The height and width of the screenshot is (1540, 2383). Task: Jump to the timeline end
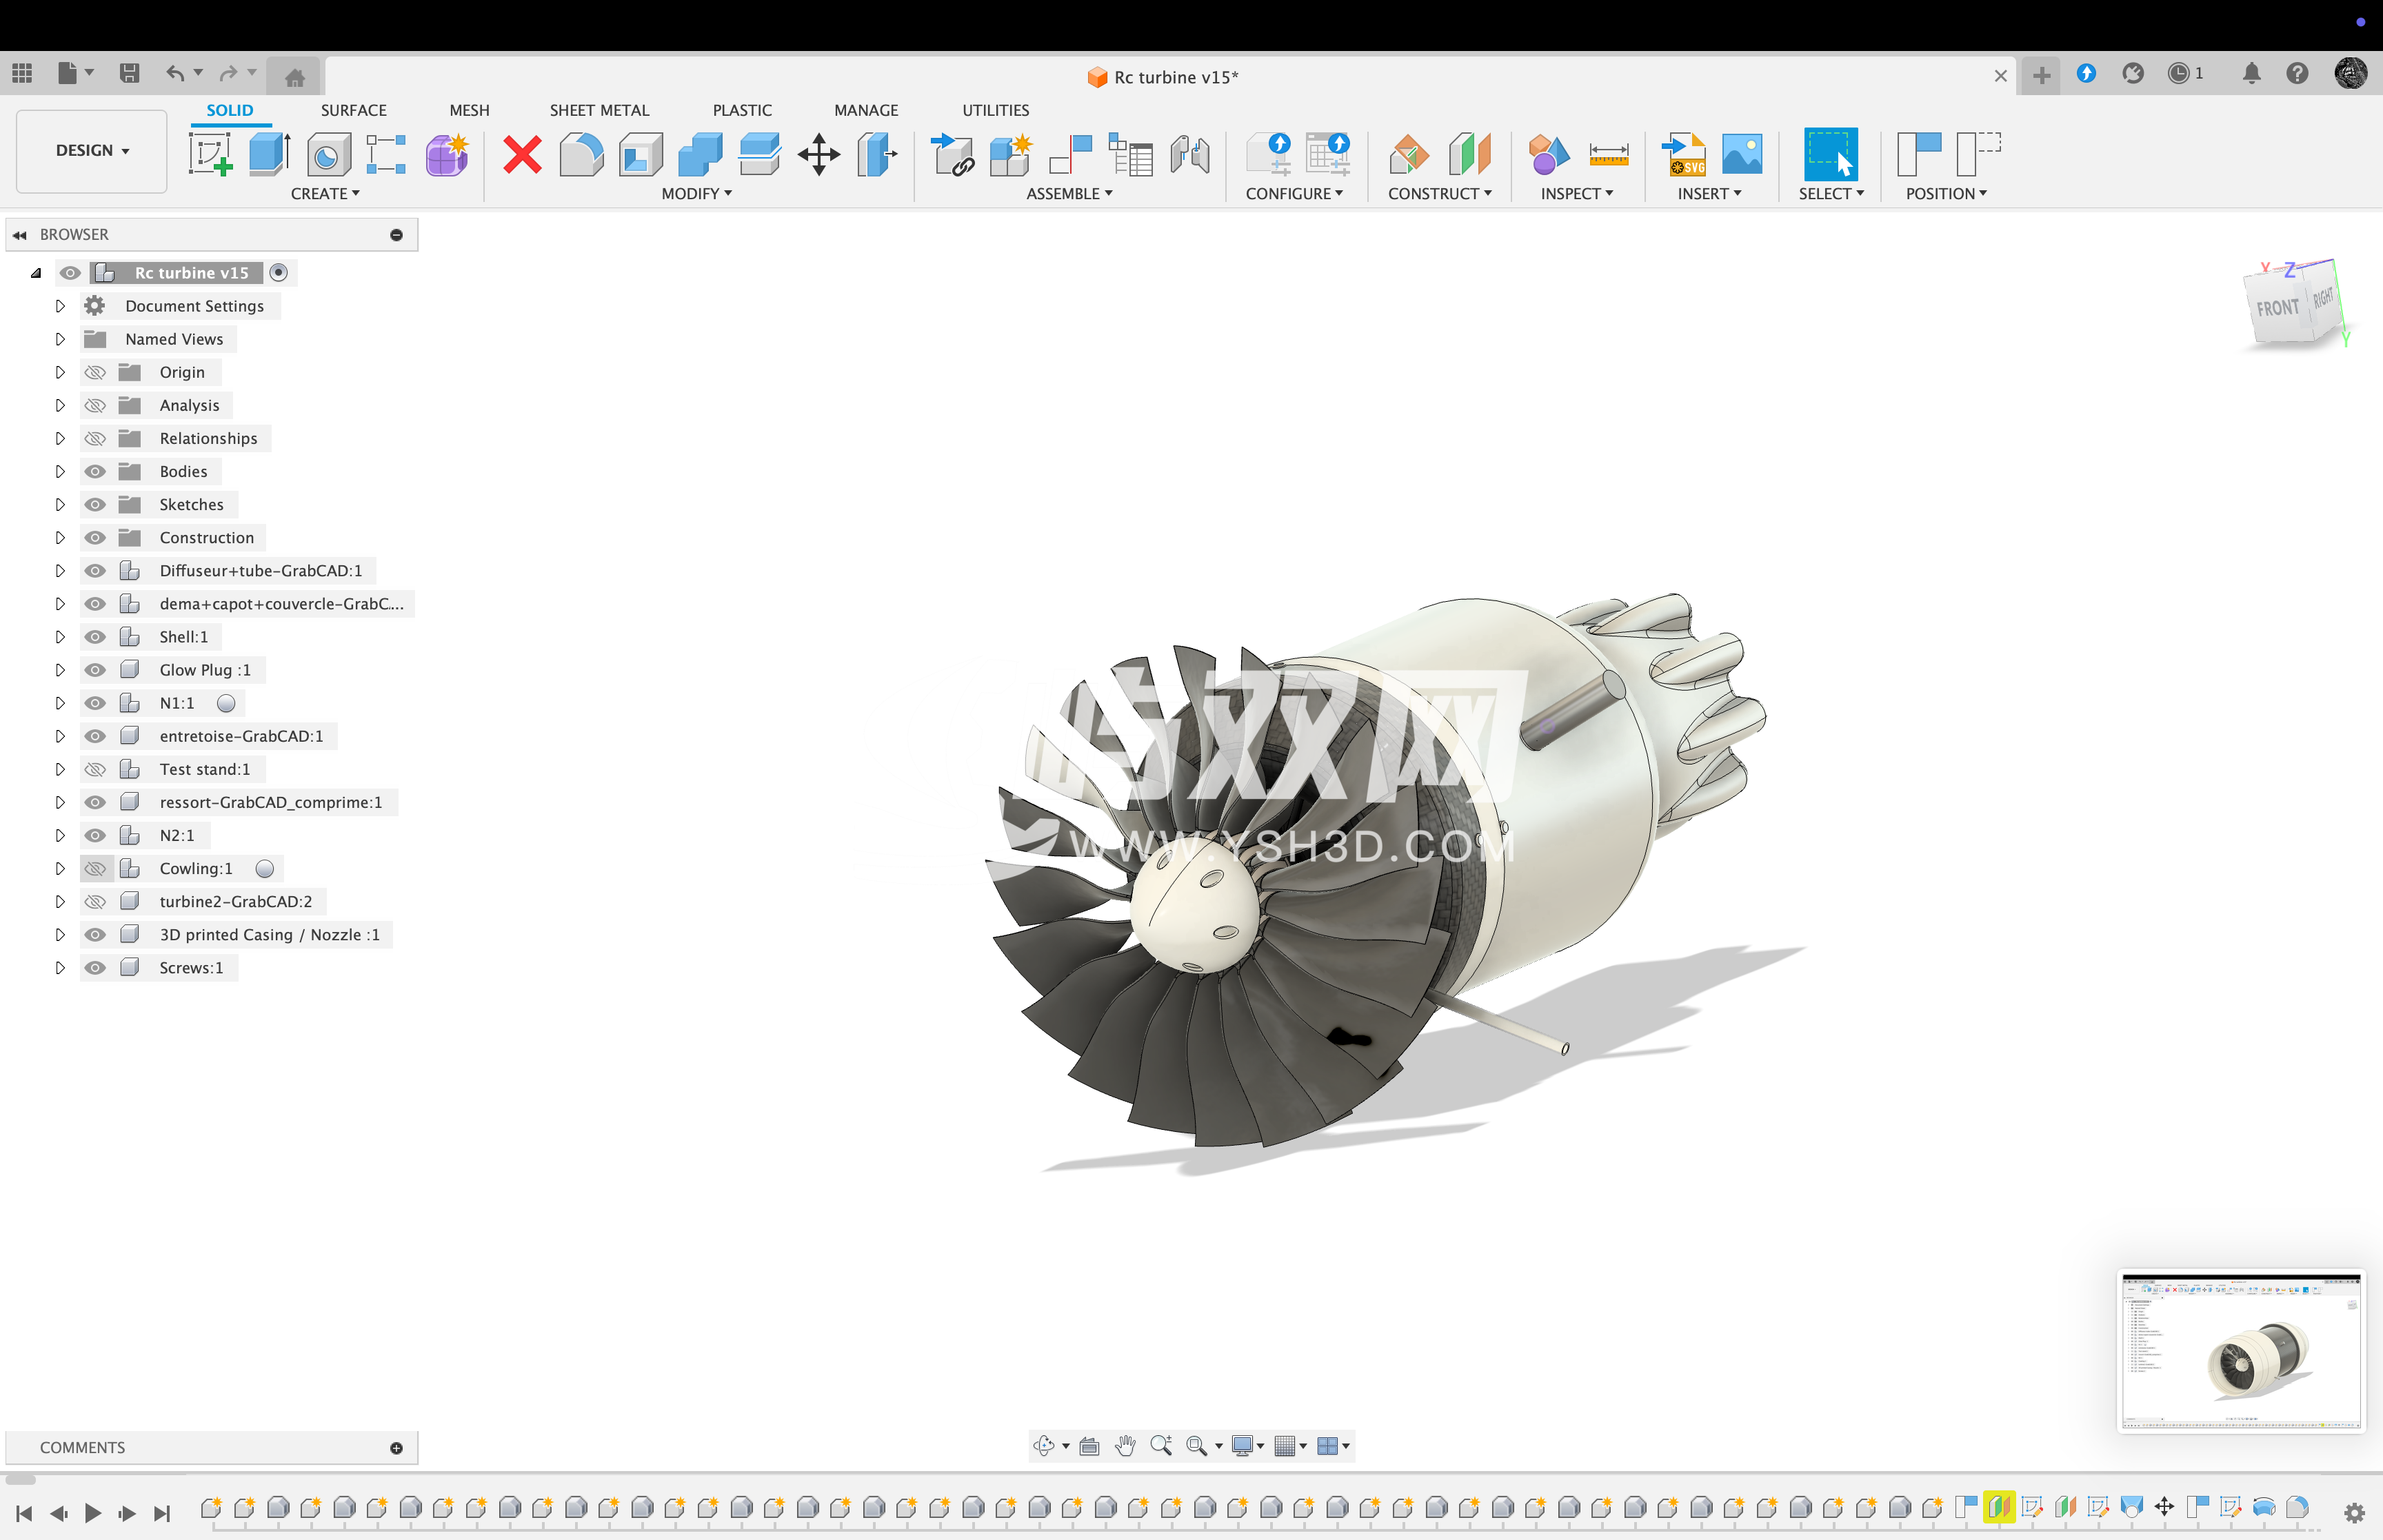[161, 1513]
